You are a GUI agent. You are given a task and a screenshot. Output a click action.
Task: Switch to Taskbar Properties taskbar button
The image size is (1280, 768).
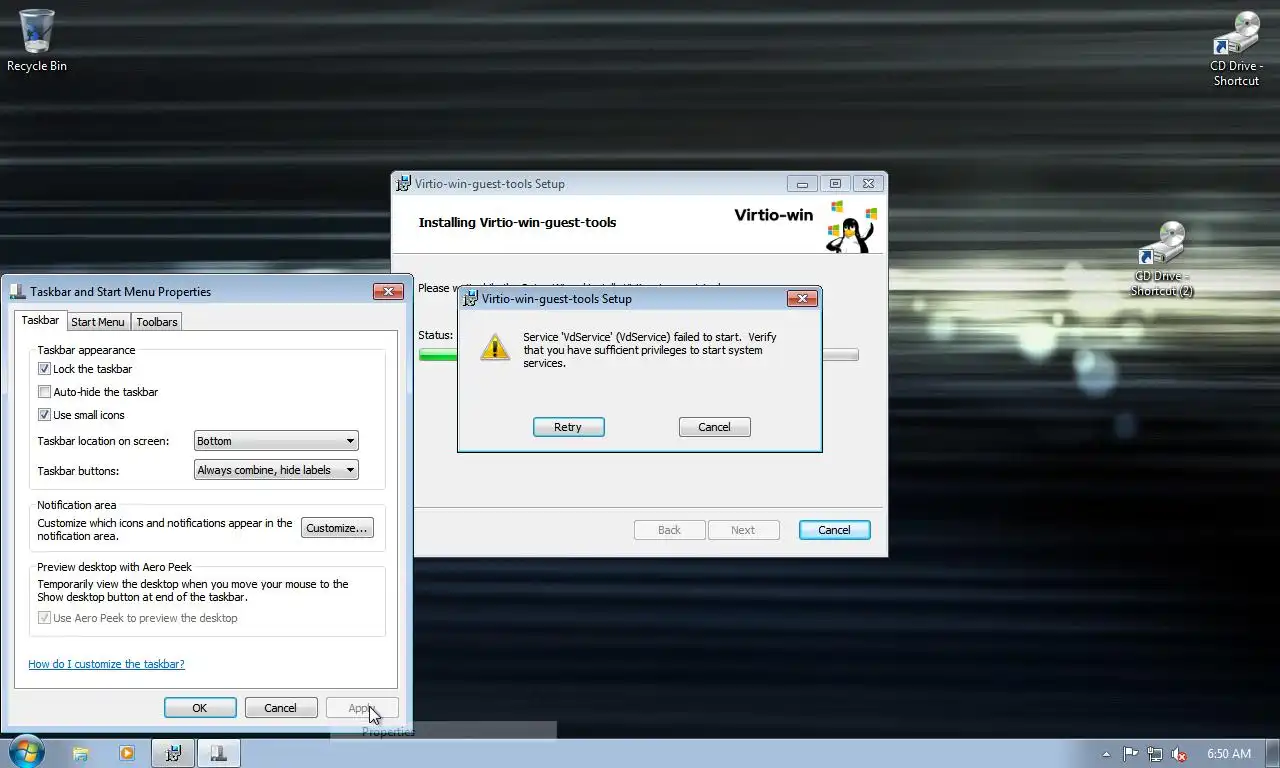click(218, 754)
